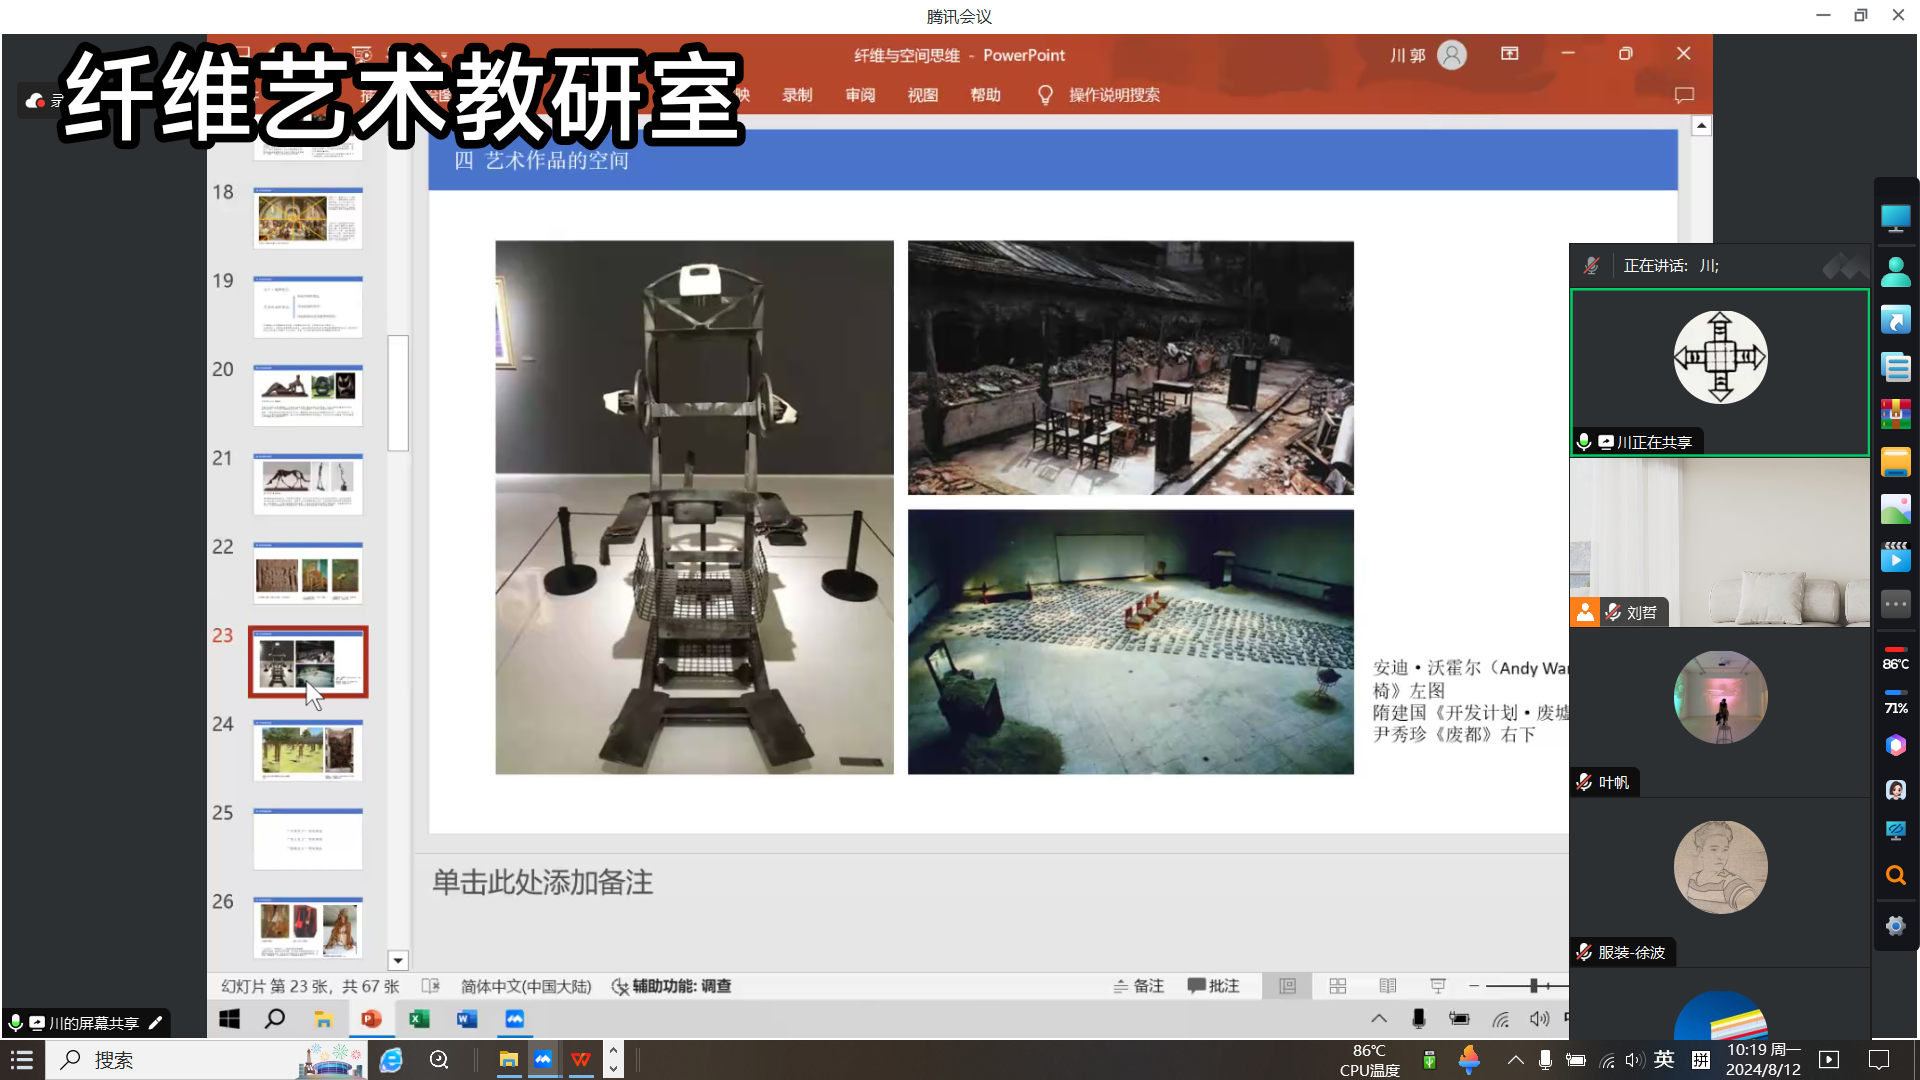Image resolution: width=1920 pixels, height=1080 pixels.
Task: Open the Internet Explorer taskbar icon
Action: point(391,1060)
